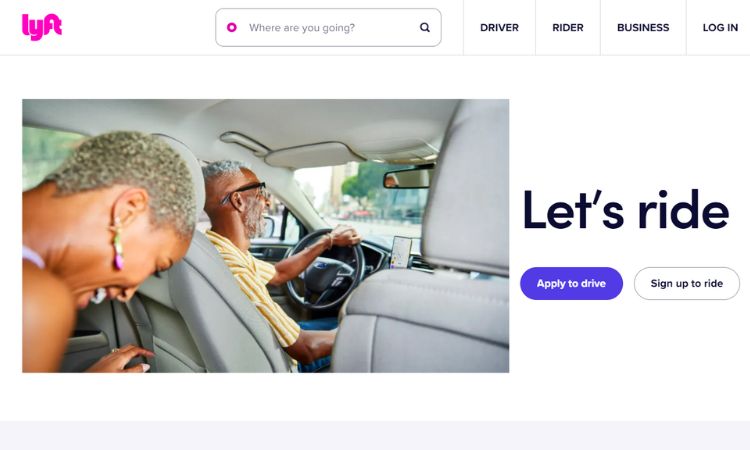
Task: Click the dashboard-mounted phone in the photo
Action: coord(401,252)
